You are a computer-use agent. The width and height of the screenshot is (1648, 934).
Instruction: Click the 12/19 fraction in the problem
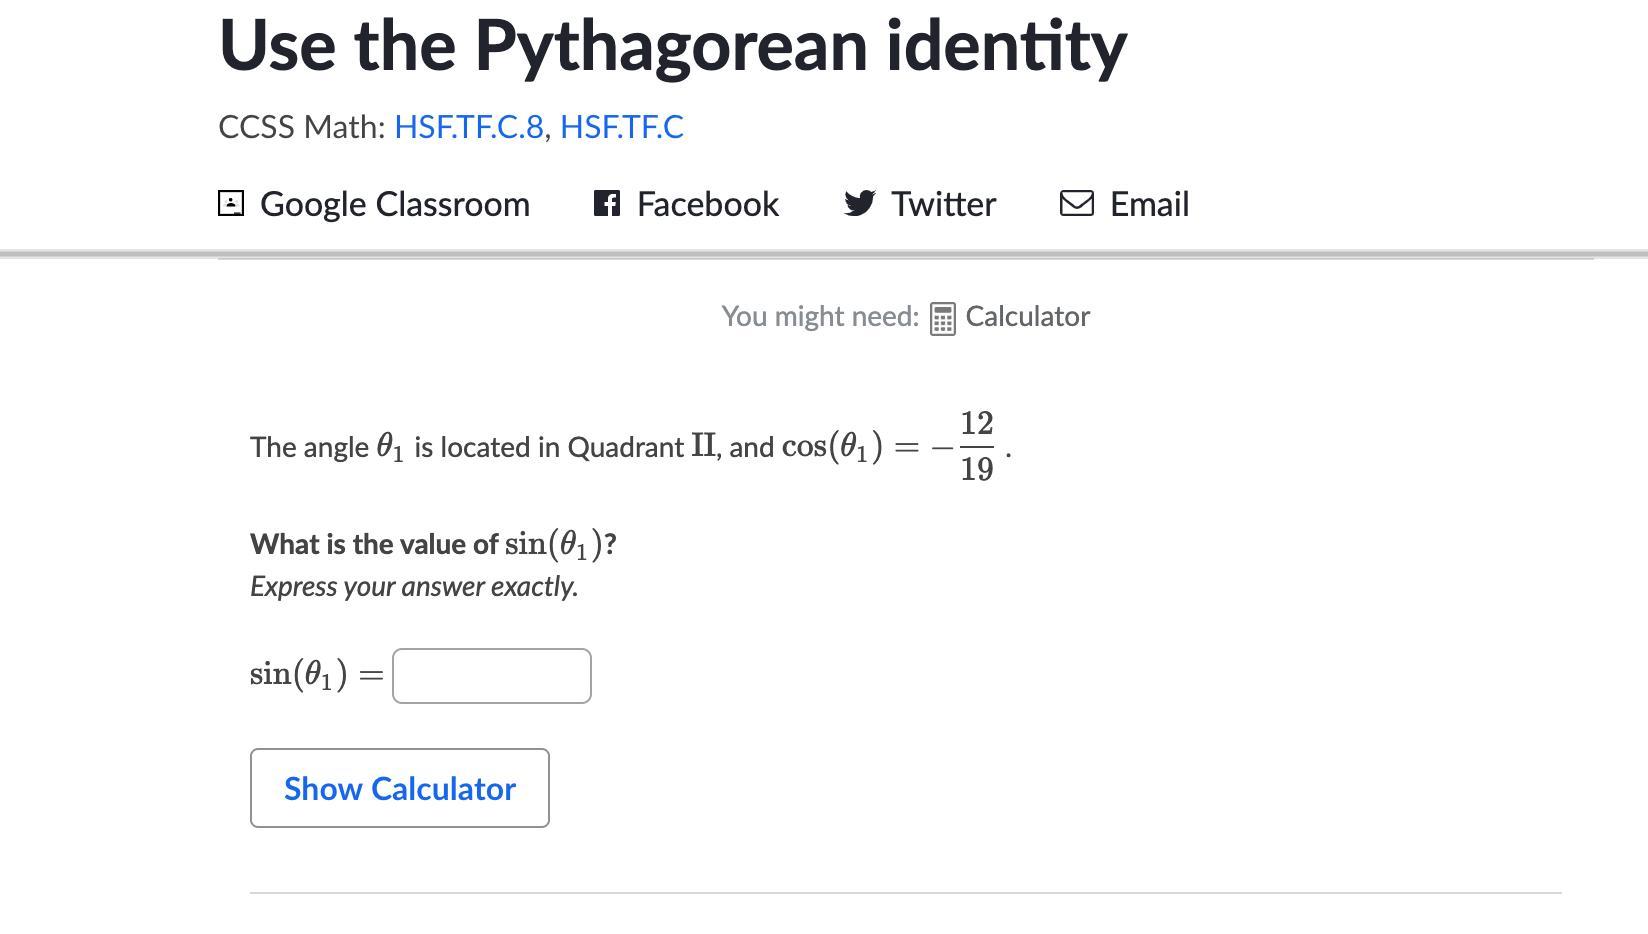point(976,446)
